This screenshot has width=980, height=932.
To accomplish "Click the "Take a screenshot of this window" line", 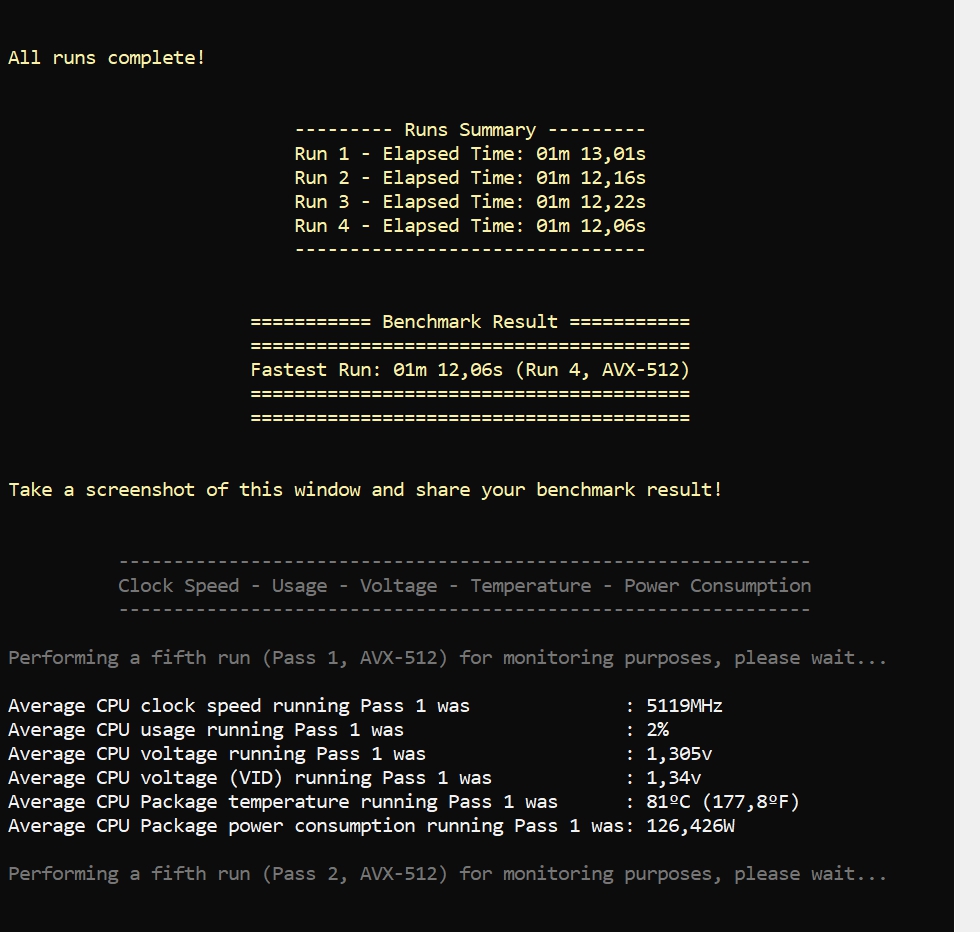I will point(365,489).
